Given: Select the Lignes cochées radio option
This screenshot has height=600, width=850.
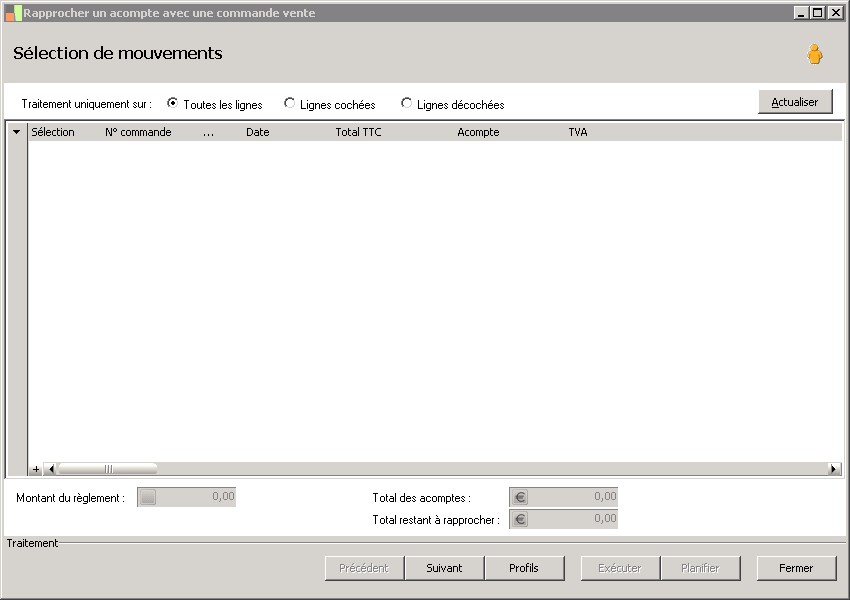Looking at the screenshot, I should [x=289, y=103].
